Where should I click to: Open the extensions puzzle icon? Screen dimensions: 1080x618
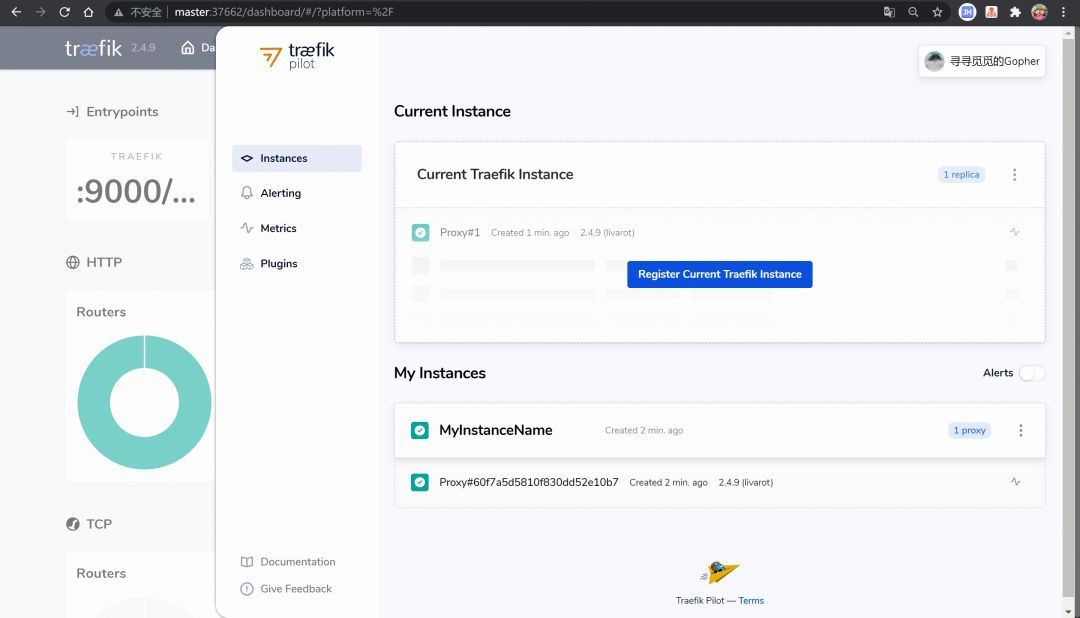1015,12
